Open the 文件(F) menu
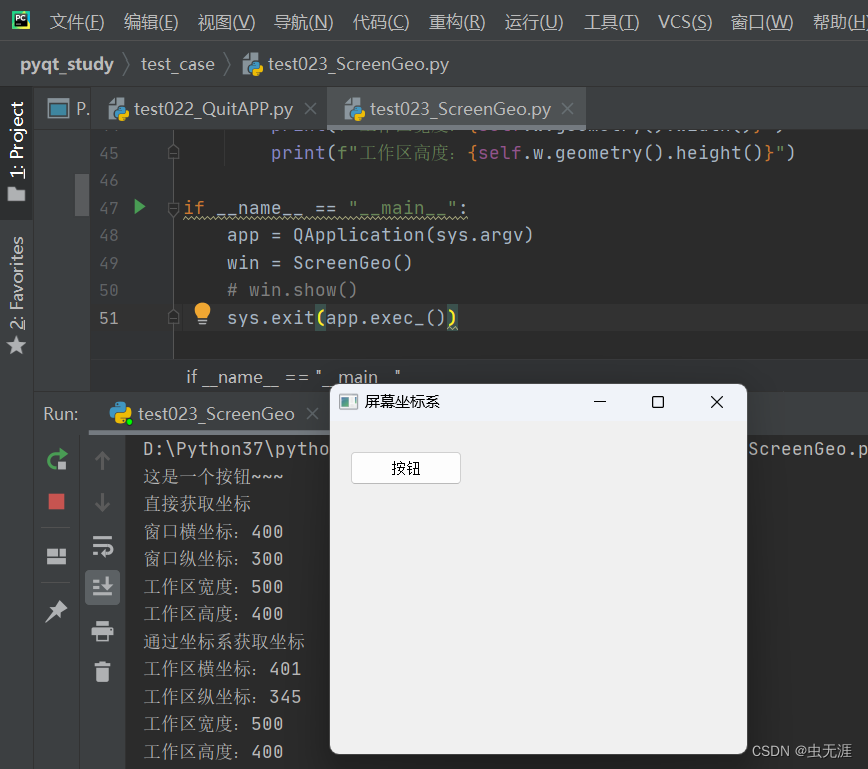868x769 pixels. [77, 22]
